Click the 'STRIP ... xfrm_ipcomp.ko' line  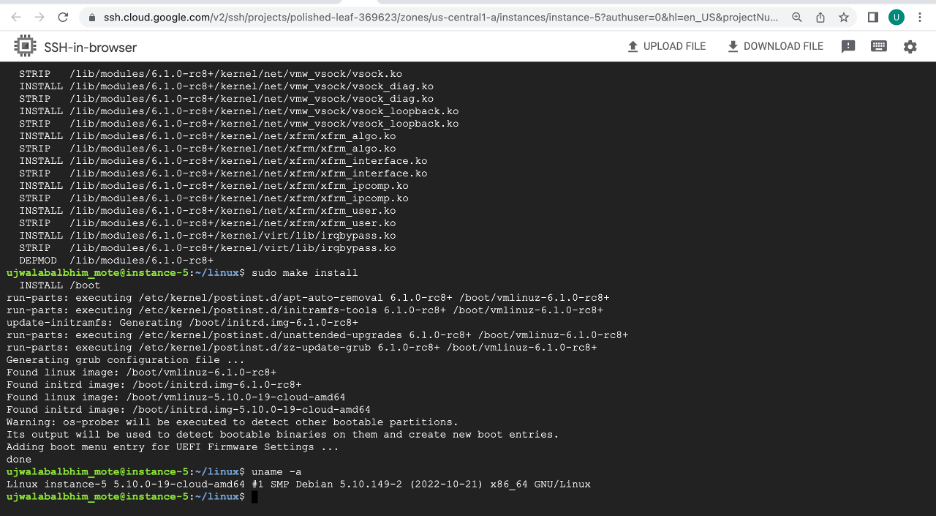click(214, 198)
